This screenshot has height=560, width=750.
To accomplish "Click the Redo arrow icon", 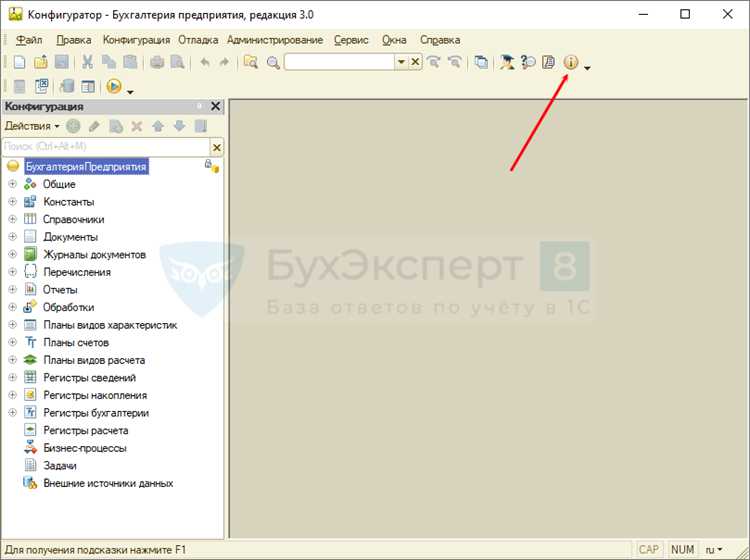I will click(x=224, y=62).
